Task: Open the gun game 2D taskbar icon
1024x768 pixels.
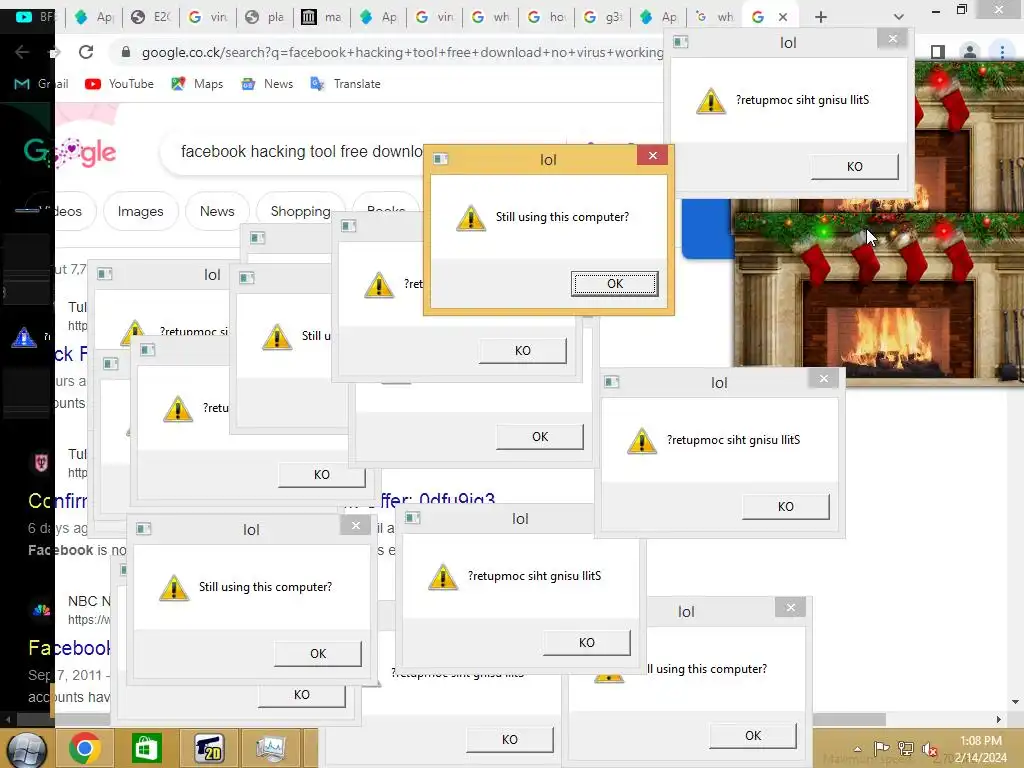Action: click(209, 748)
